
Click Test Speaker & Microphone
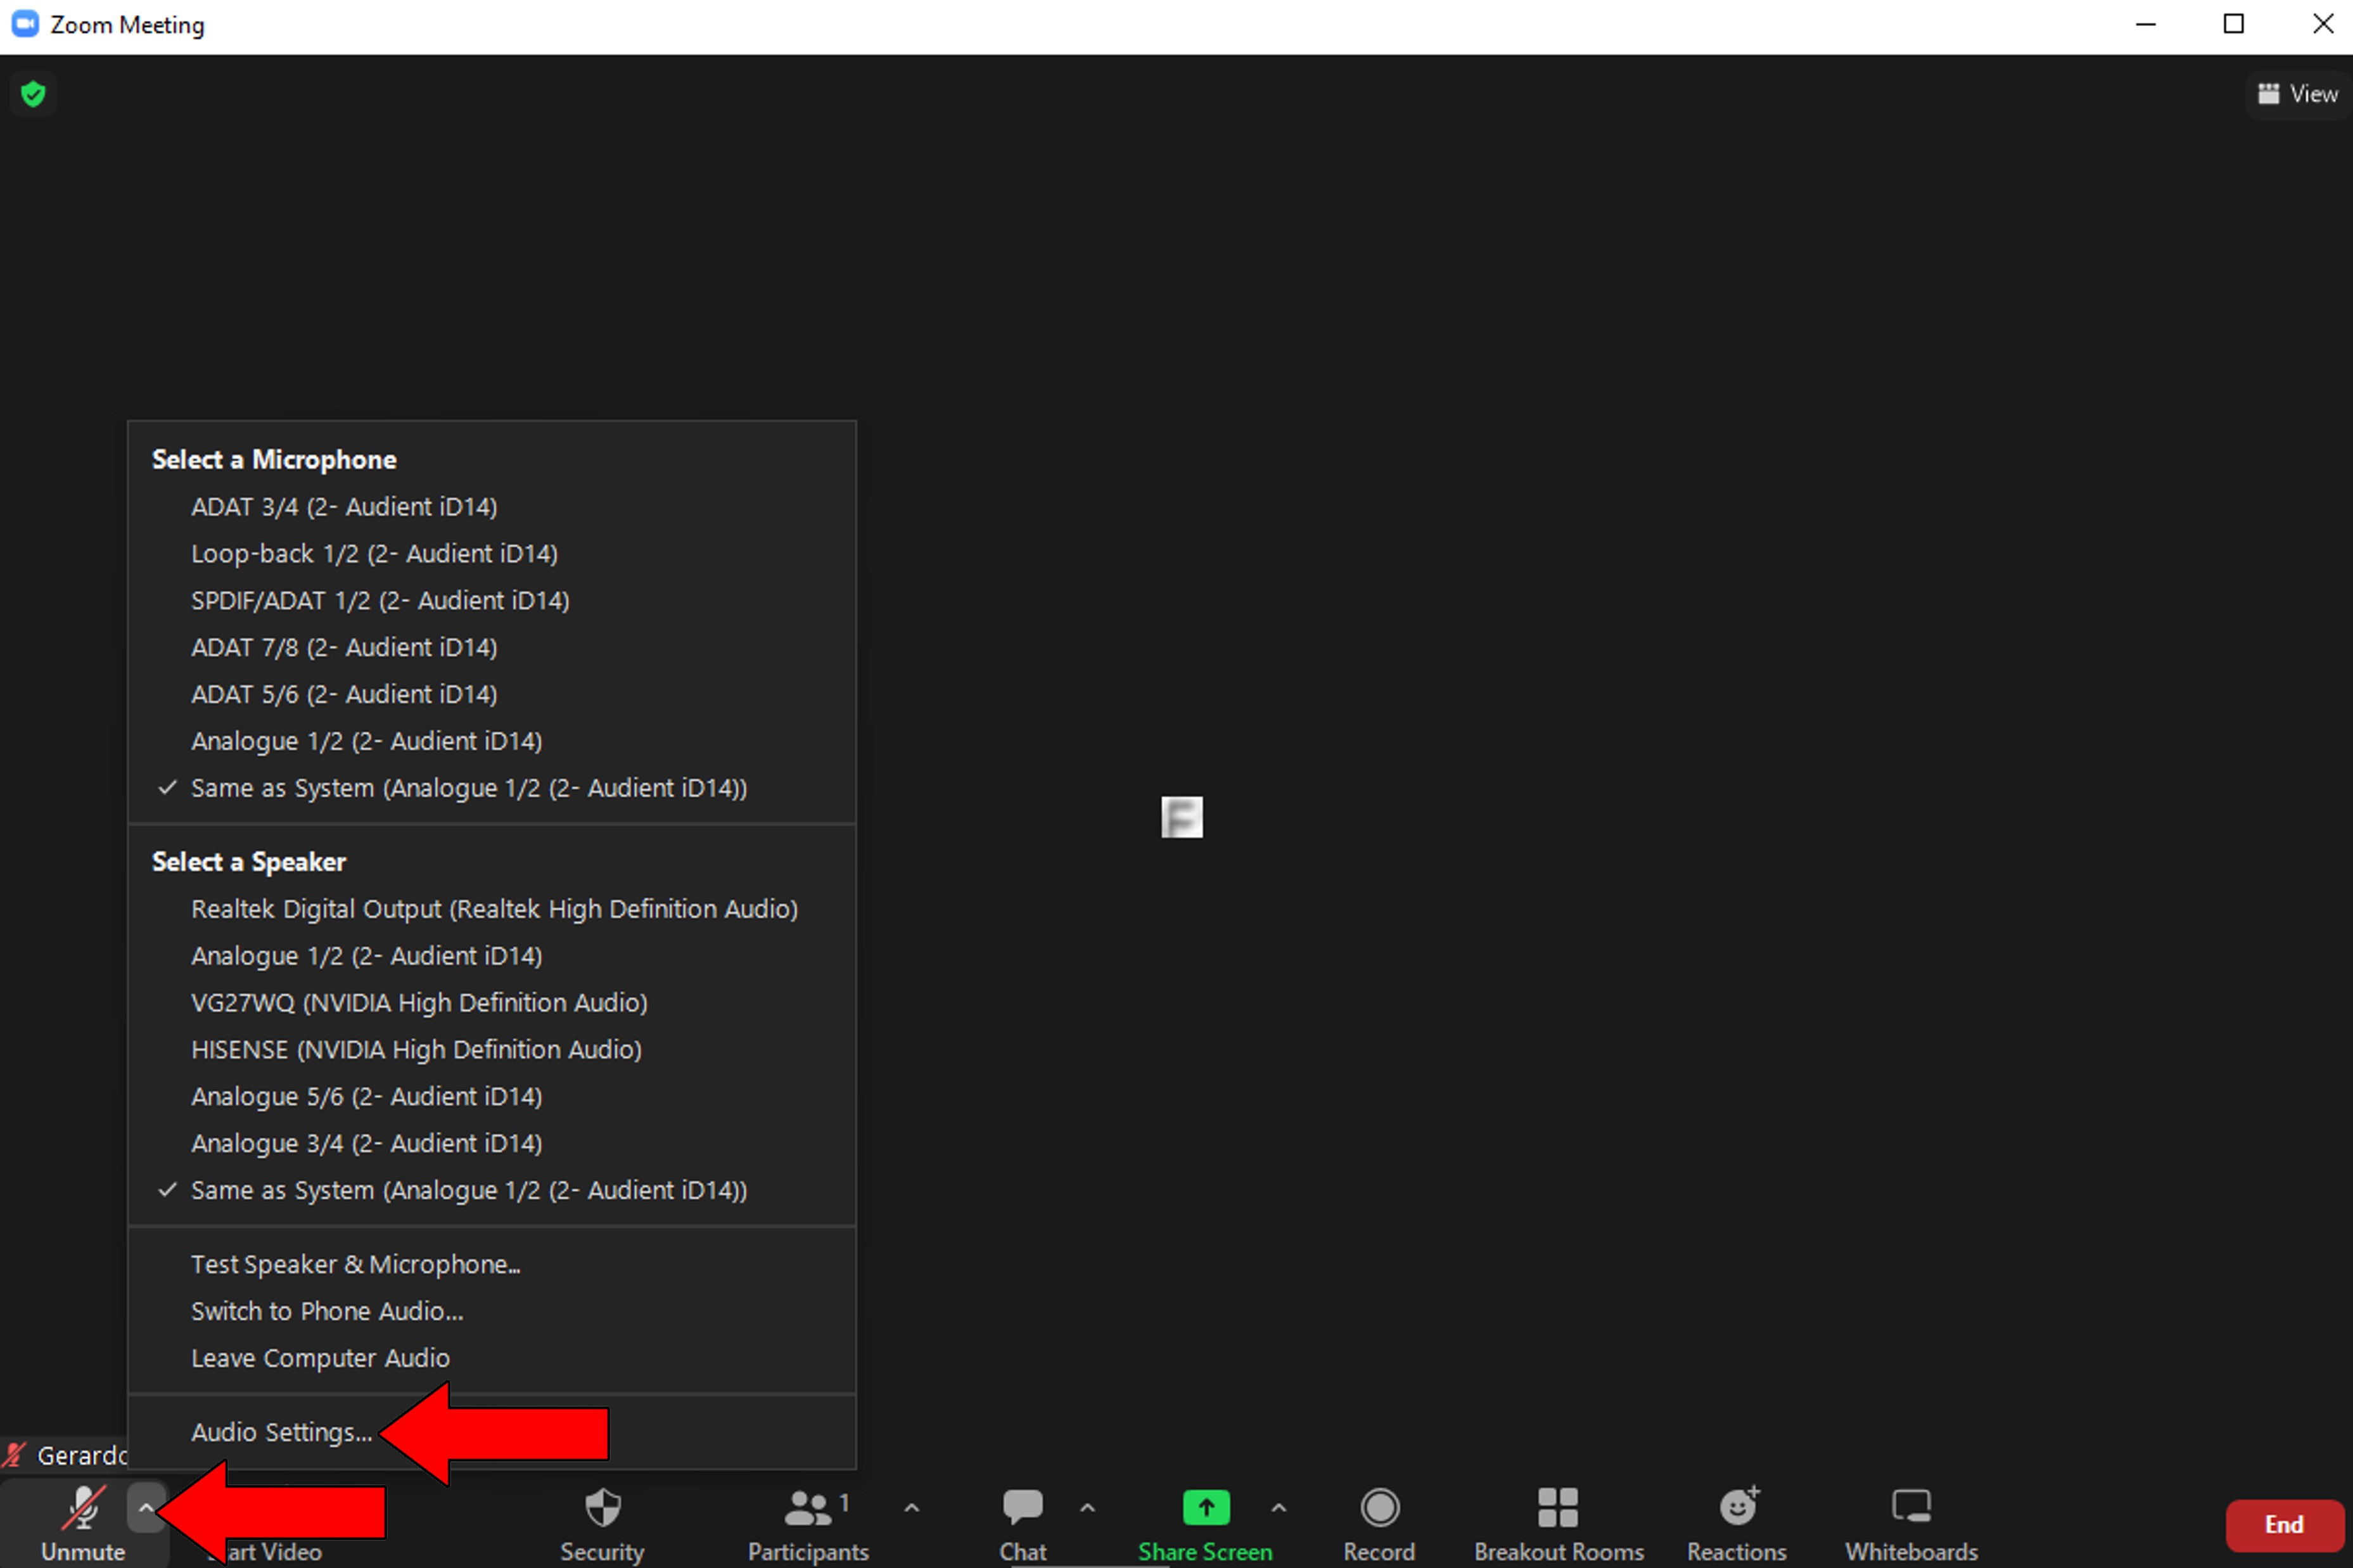click(355, 1263)
